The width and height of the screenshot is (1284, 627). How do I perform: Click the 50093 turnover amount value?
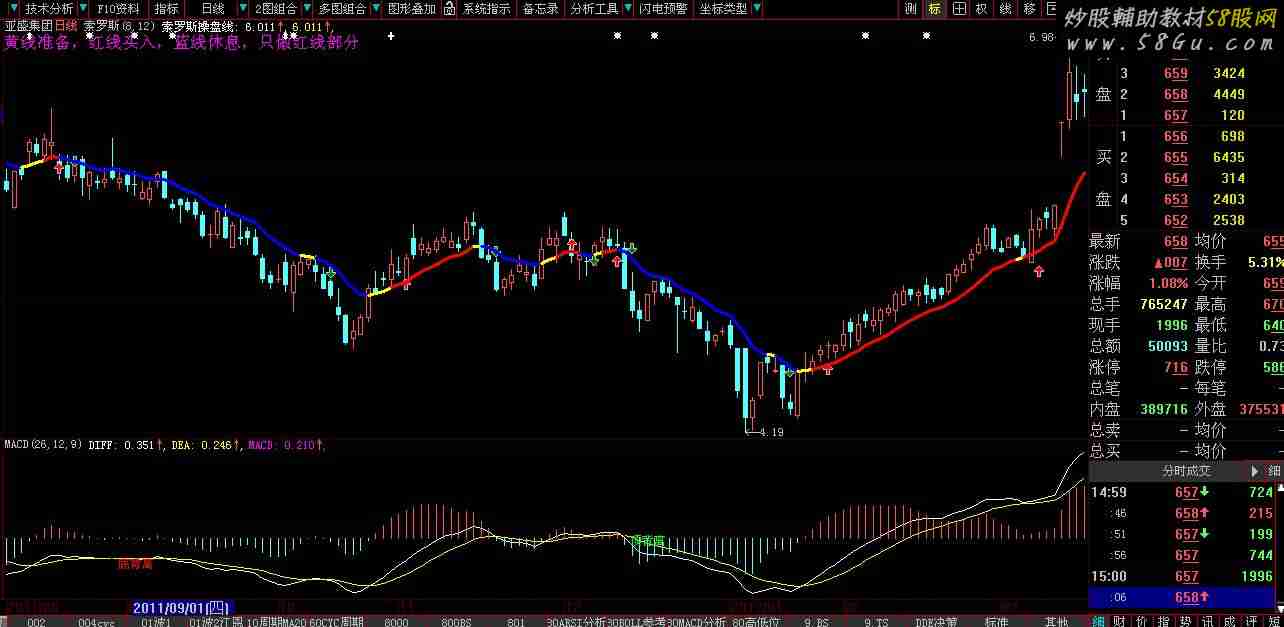click(x=1167, y=346)
